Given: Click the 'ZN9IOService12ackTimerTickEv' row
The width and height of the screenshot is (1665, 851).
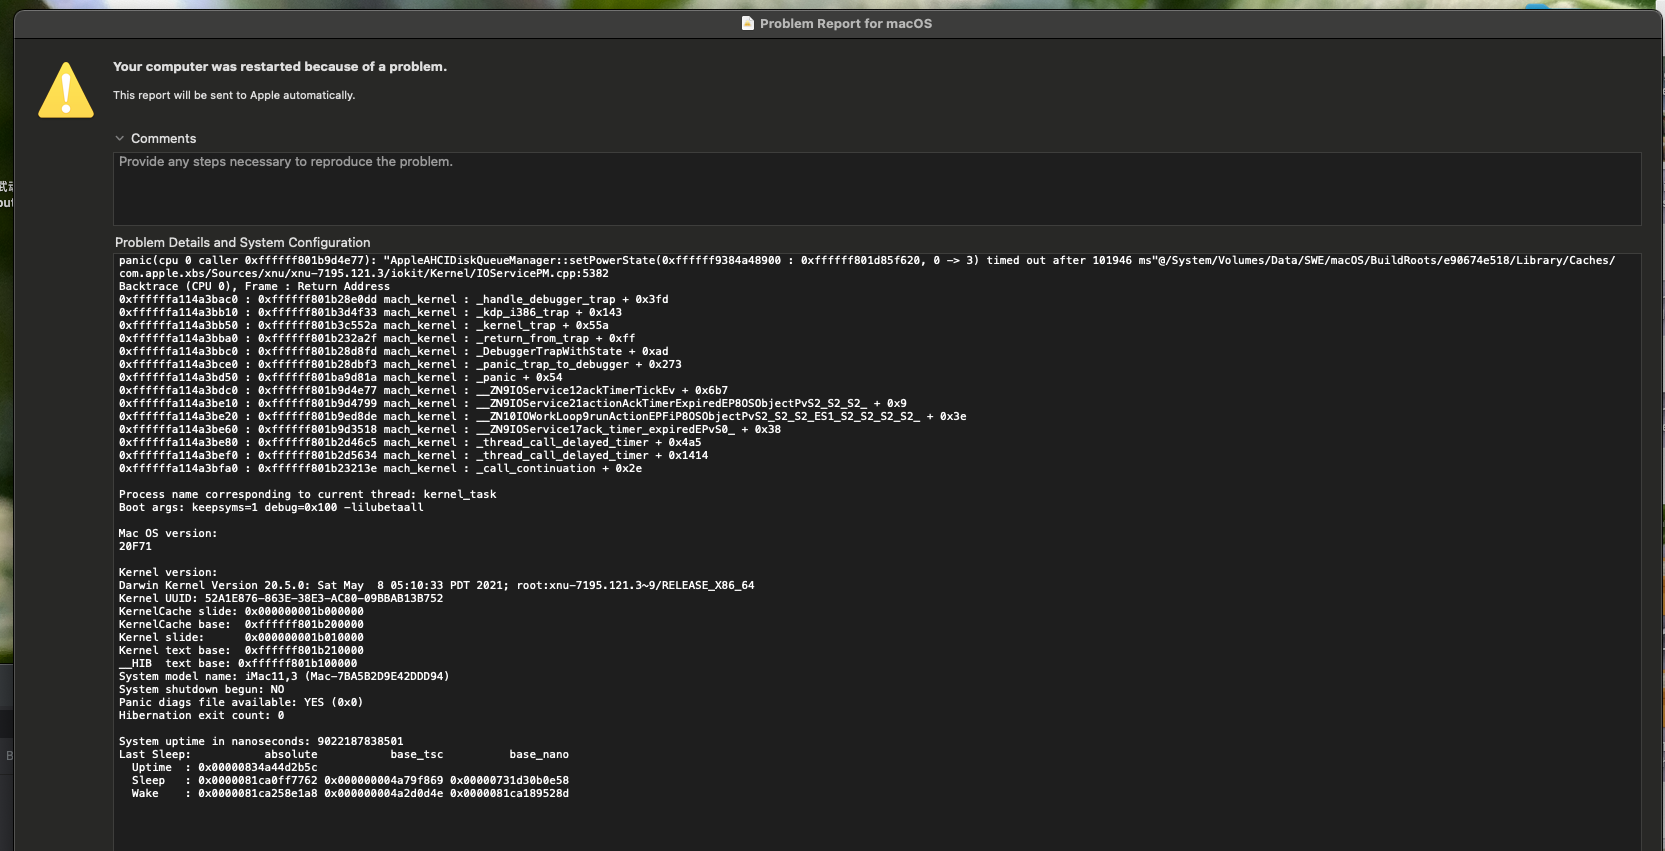Looking at the screenshot, I should (x=423, y=390).
